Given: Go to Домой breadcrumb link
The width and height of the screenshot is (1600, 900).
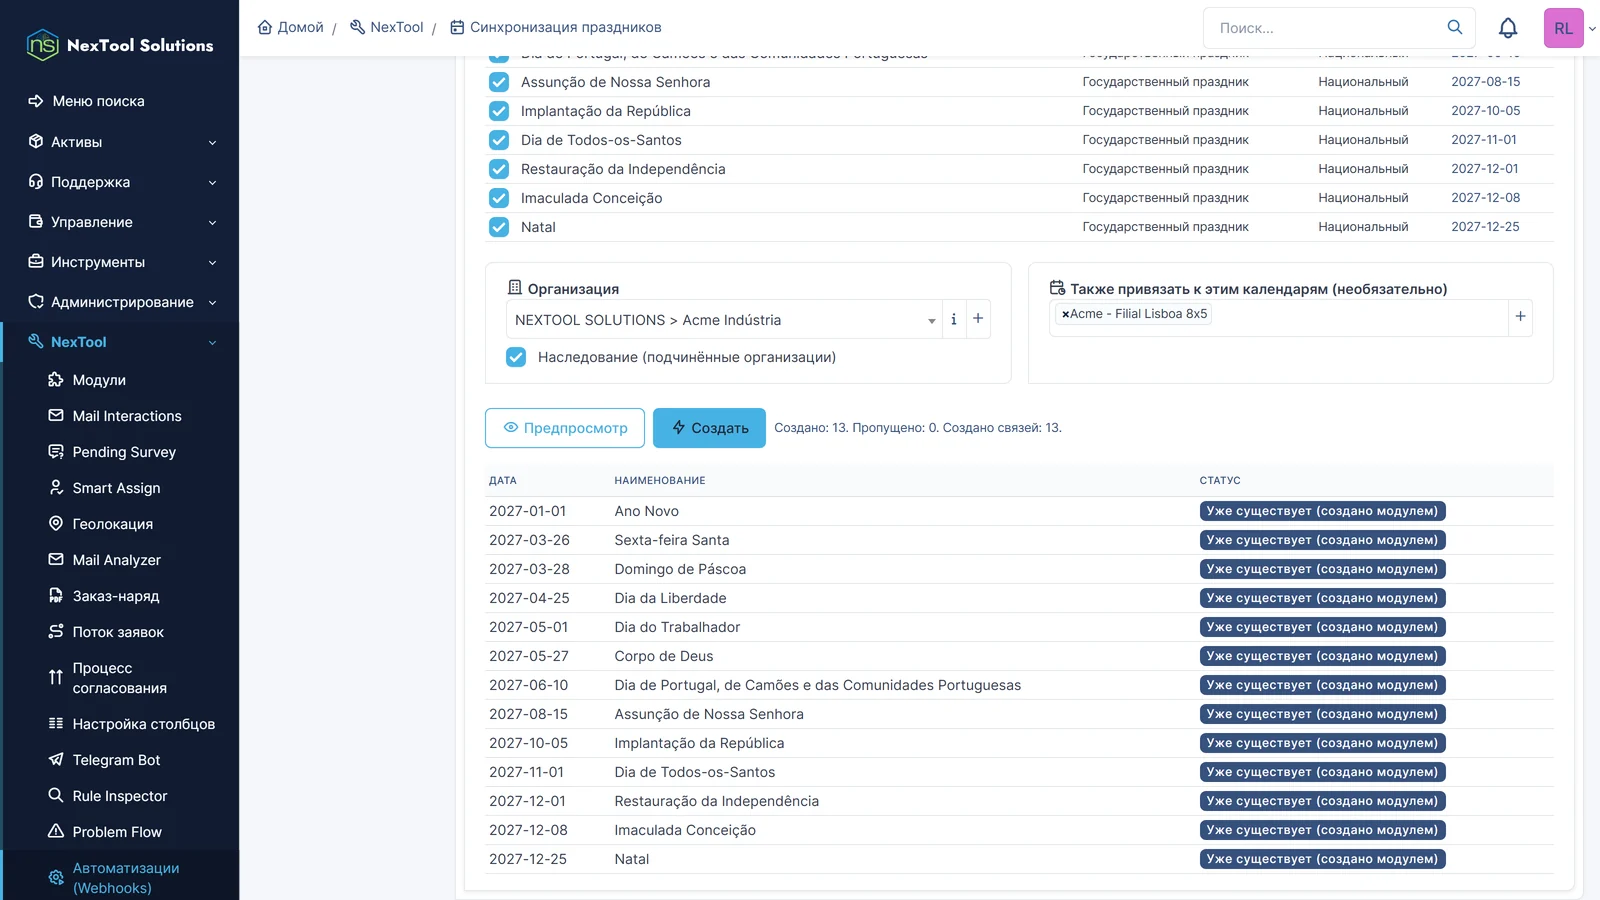Looking at the screenshot, I should [x=291, y=27].
